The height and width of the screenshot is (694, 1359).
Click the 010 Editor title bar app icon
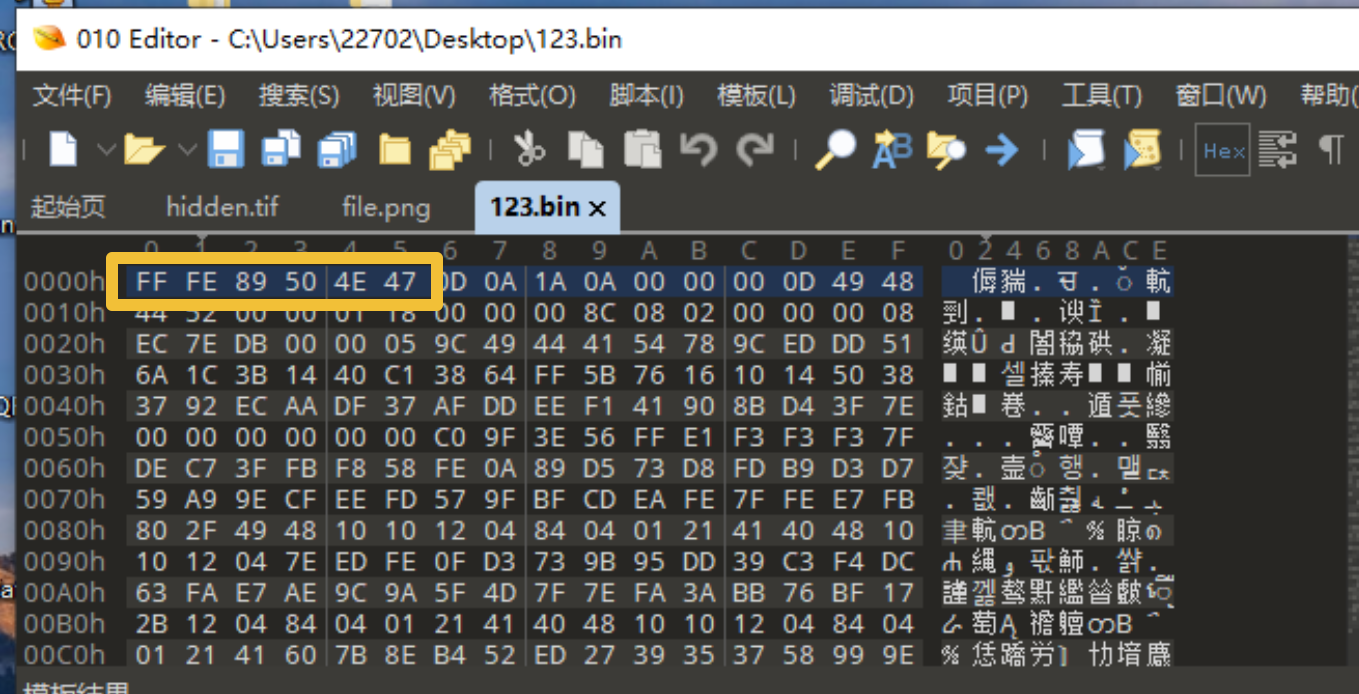[x=49, y=39]
